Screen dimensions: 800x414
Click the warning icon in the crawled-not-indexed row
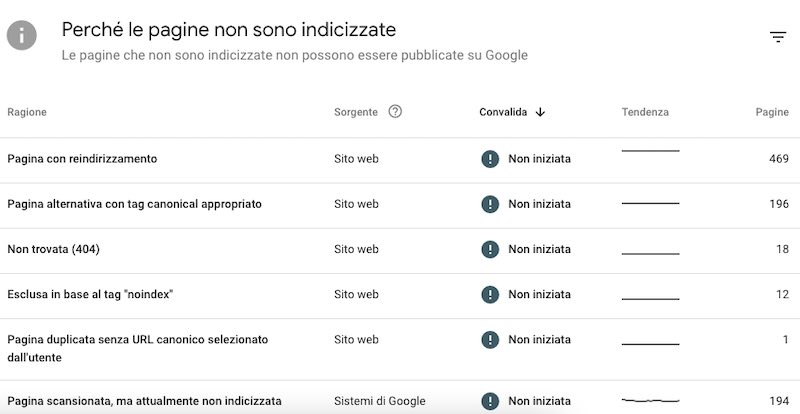pos(490,401)
